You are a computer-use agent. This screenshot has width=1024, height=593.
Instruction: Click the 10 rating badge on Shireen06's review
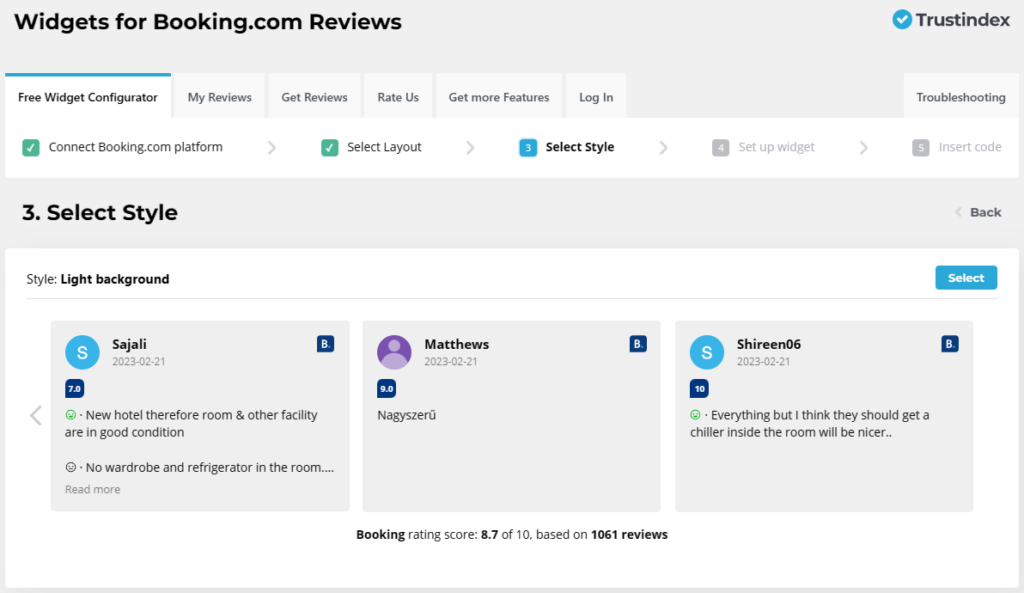click(x=698, y=388)
